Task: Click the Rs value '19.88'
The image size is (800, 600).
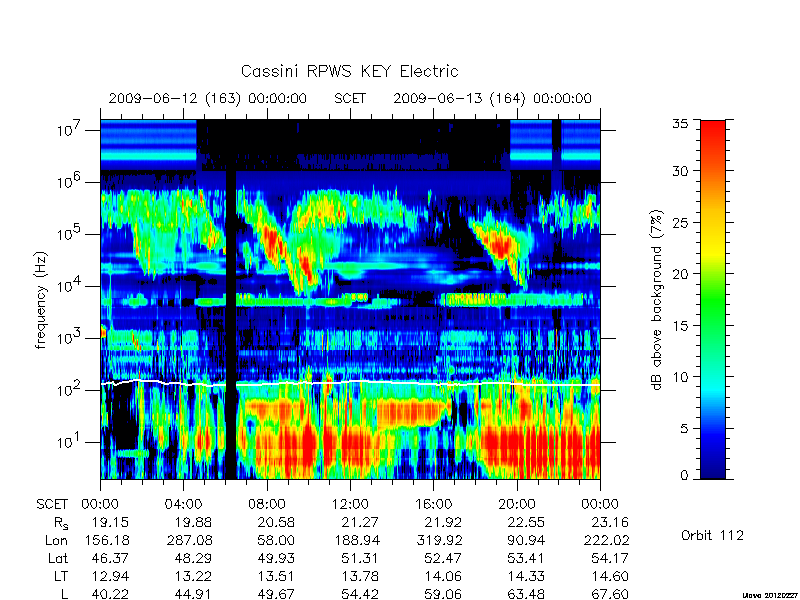Action: (x=193, y=522)
